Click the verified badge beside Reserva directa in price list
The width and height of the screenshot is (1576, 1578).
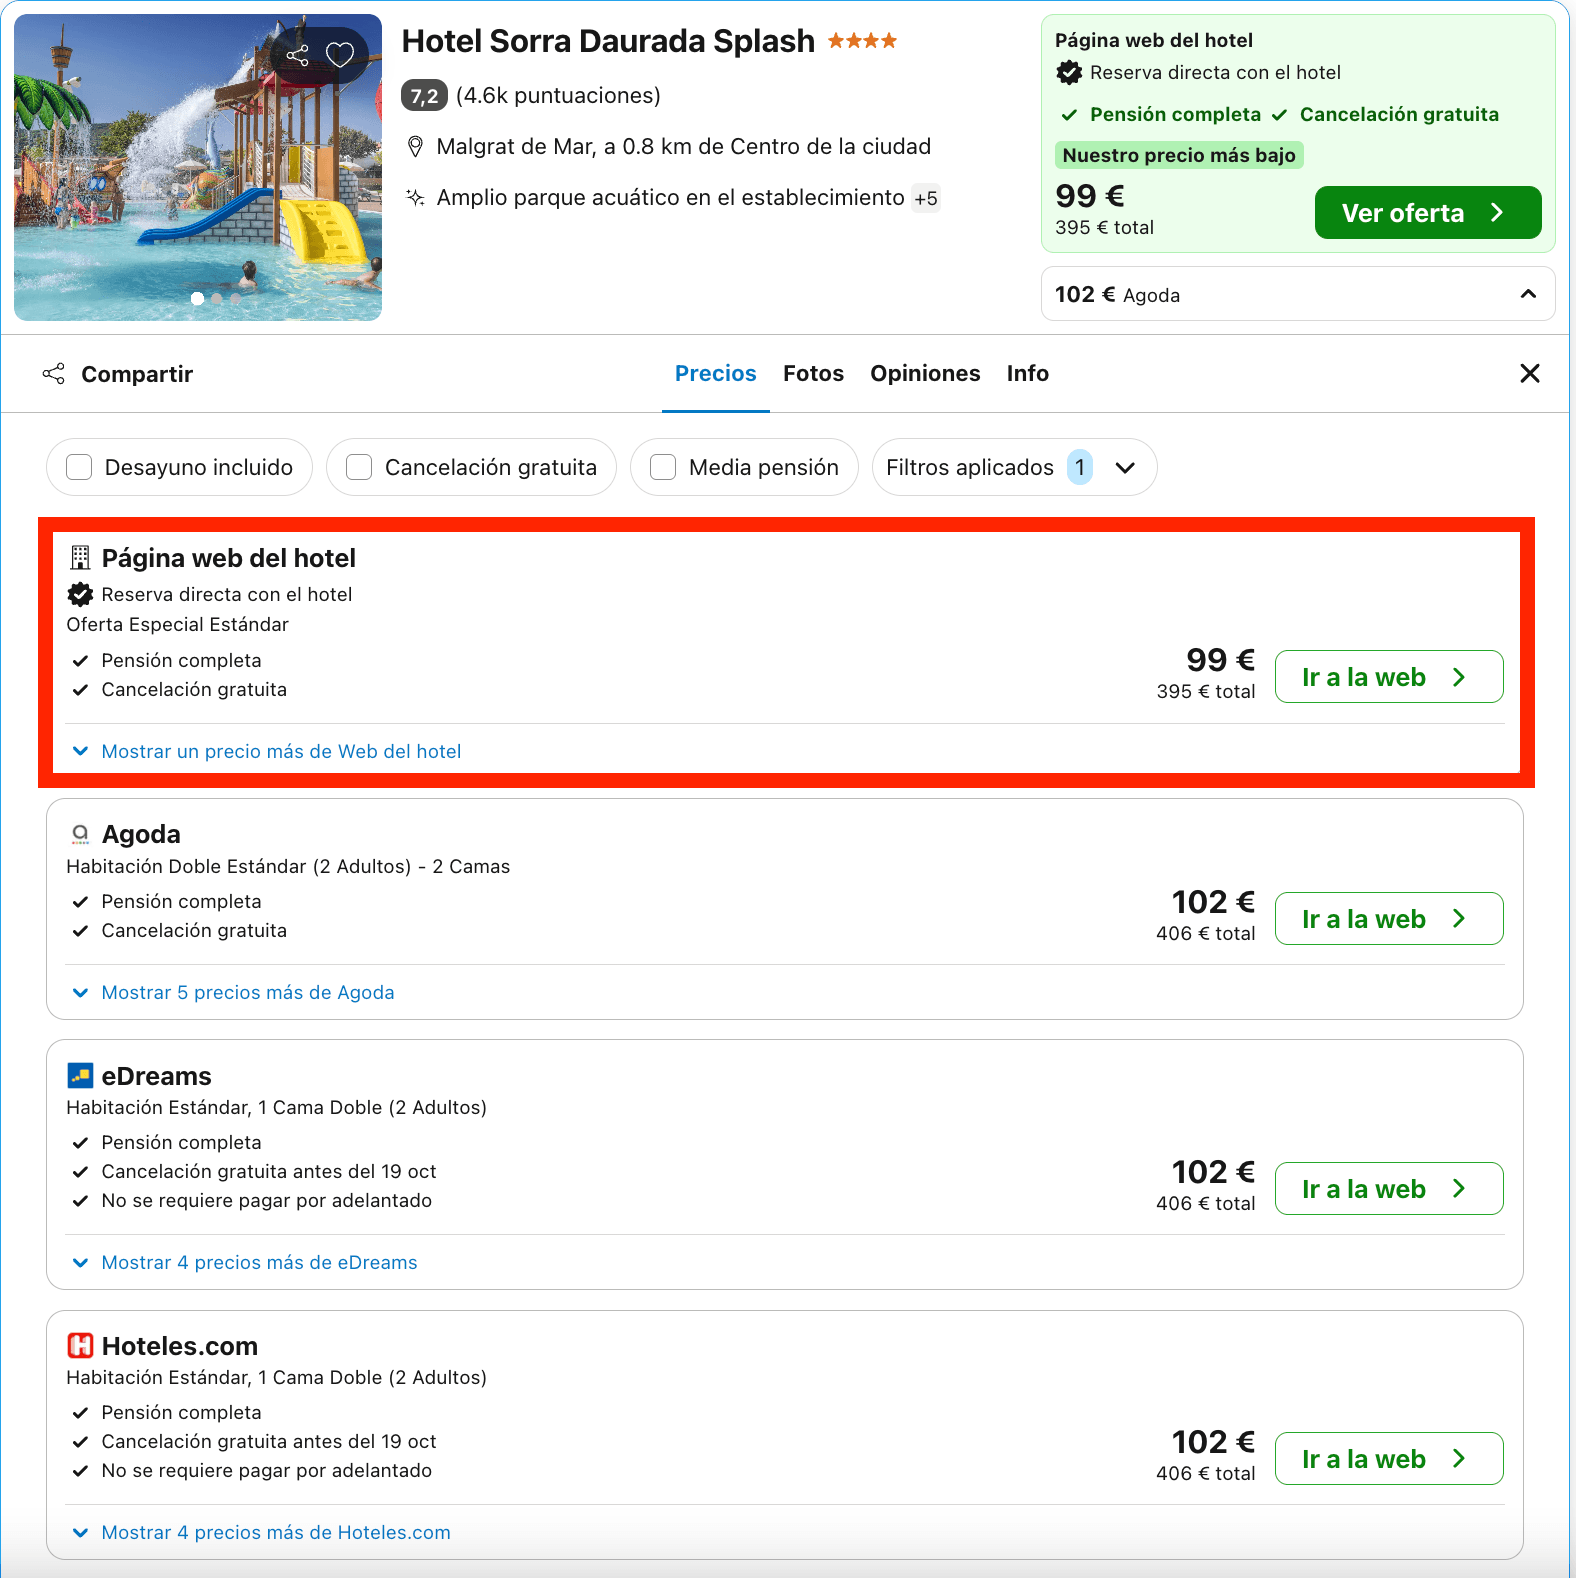(80, 594)
